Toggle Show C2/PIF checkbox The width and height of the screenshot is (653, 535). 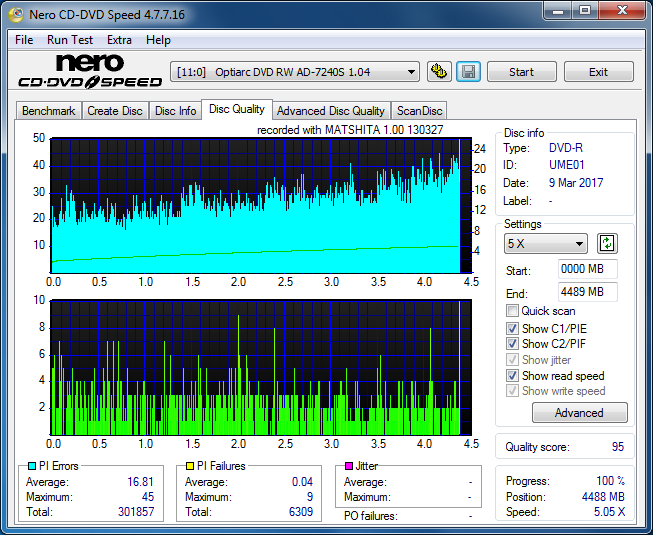point(512,343)
